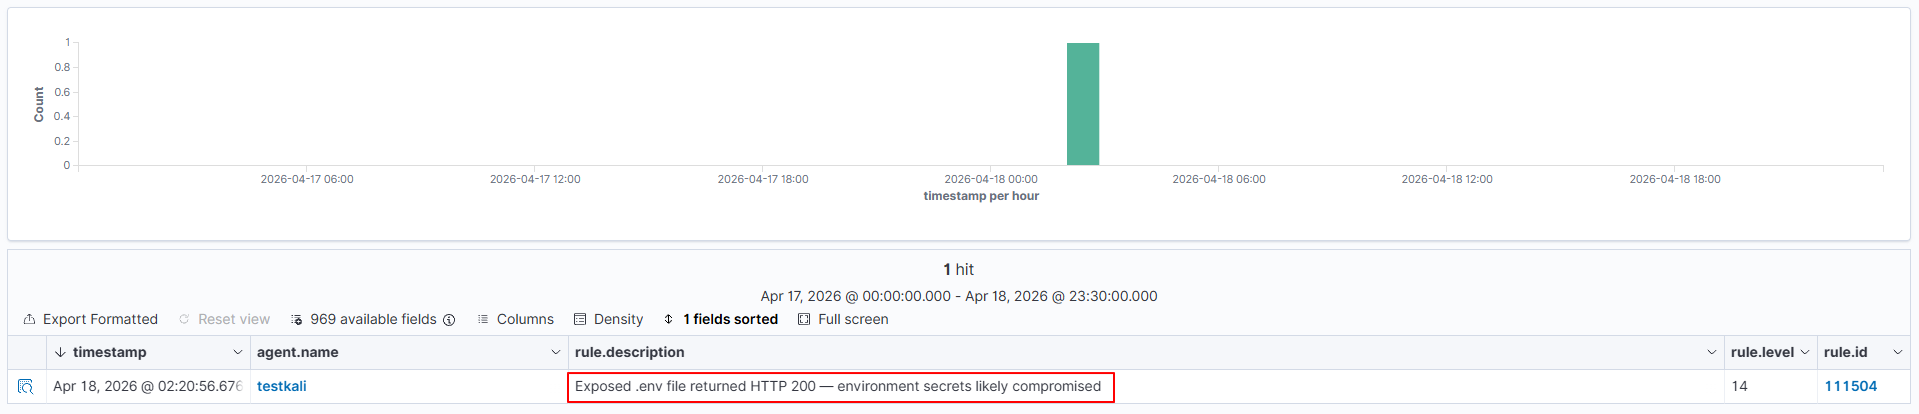The width and height of the screenshot is (1919, 414).
Task: Click the Reset view button
Action: click(225, 319)
